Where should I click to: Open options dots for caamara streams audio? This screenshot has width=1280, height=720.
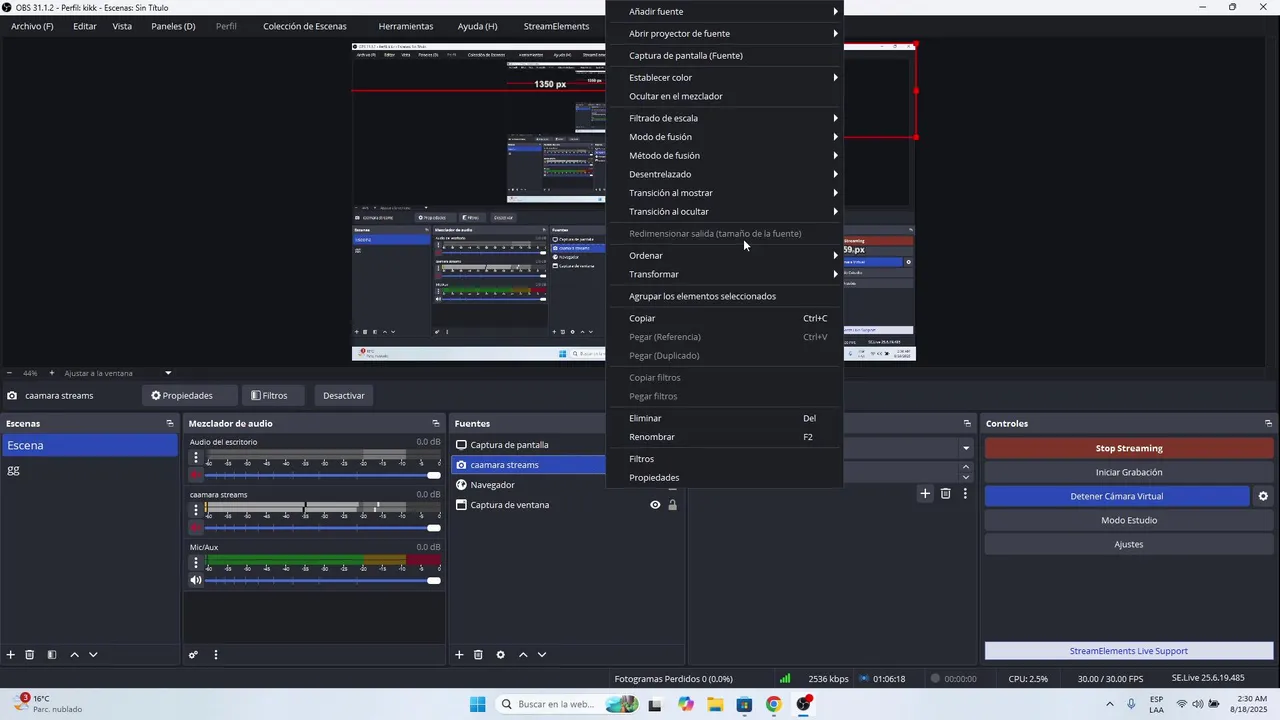point(196,510)
